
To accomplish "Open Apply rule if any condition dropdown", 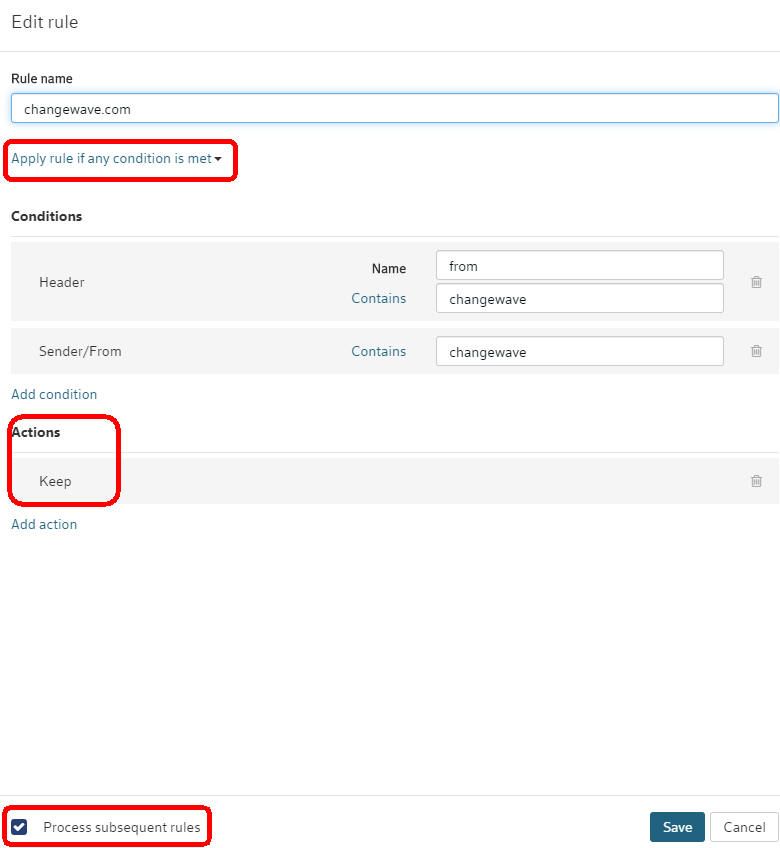I will tap(116, 158).
